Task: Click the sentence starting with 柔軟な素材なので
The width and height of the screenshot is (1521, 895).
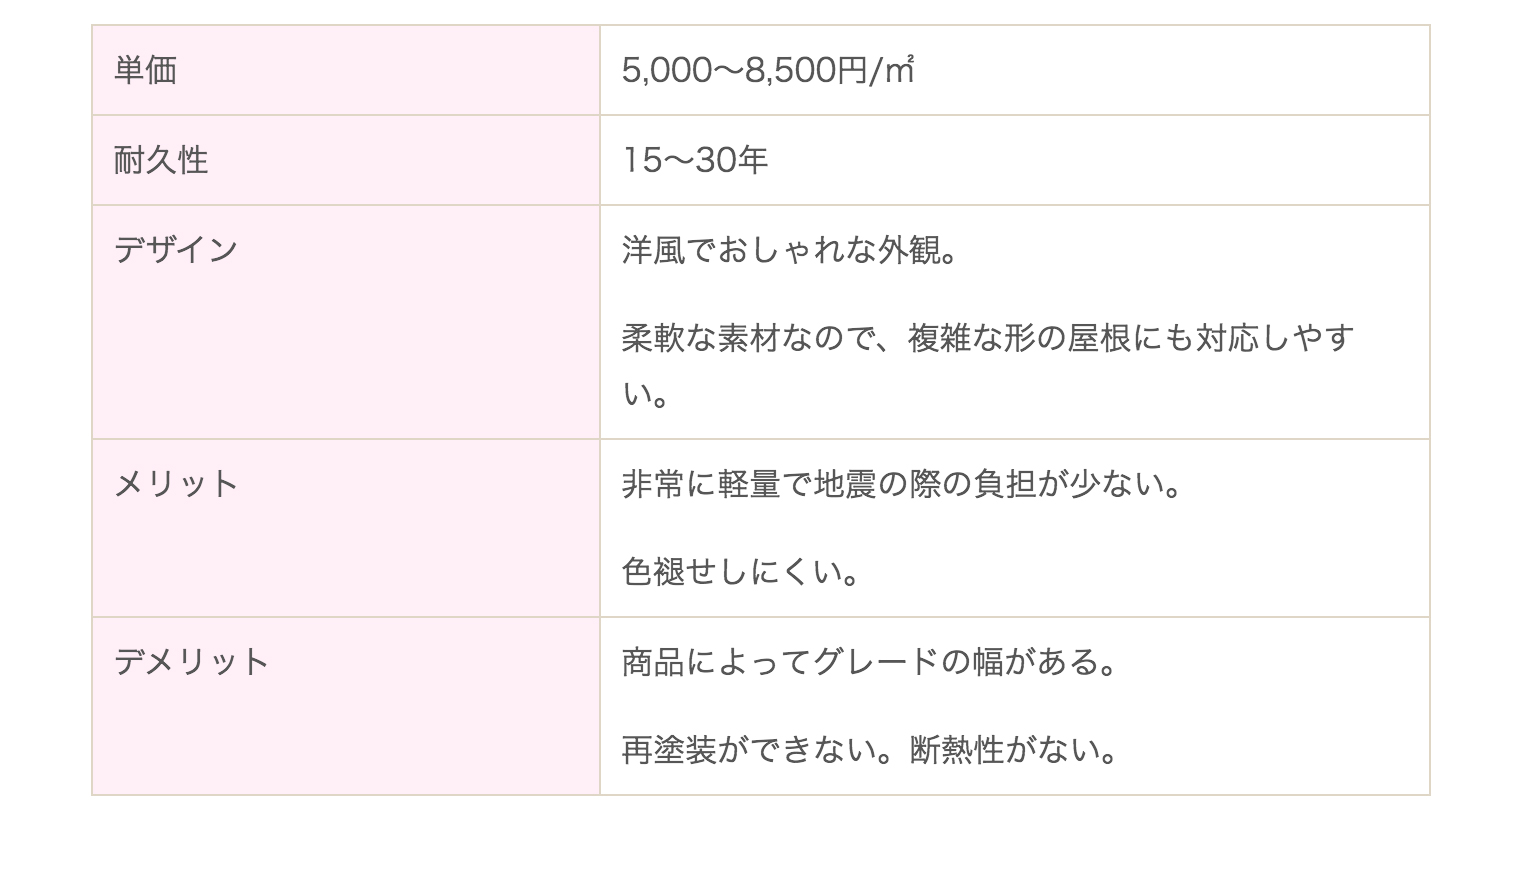Action: (988, 366)
